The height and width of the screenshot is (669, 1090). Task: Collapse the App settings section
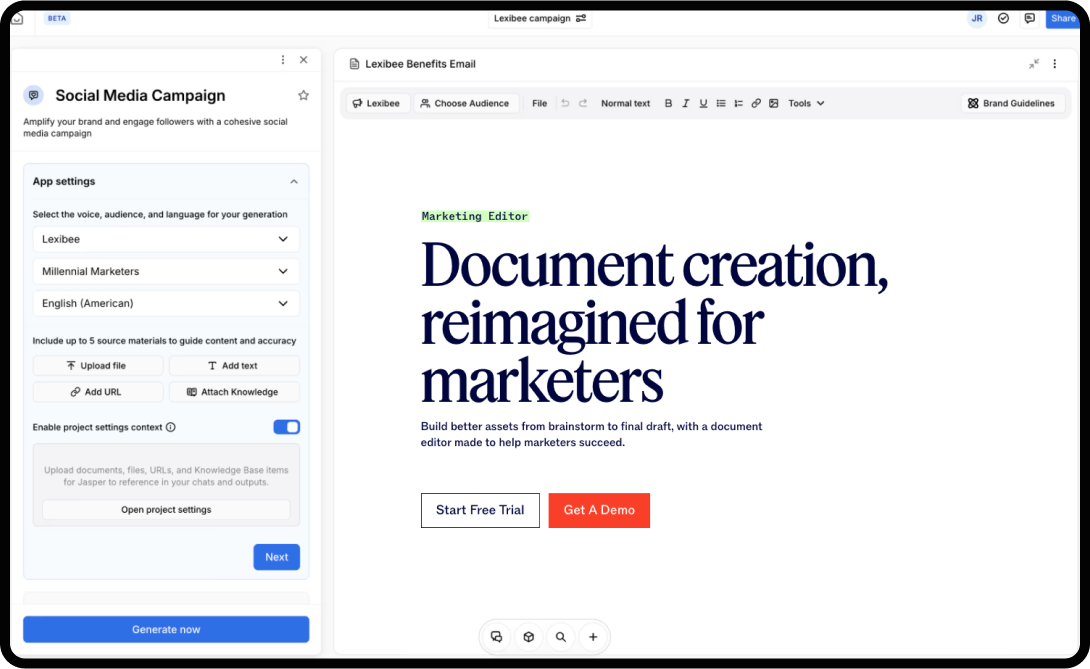coord(294,182)
